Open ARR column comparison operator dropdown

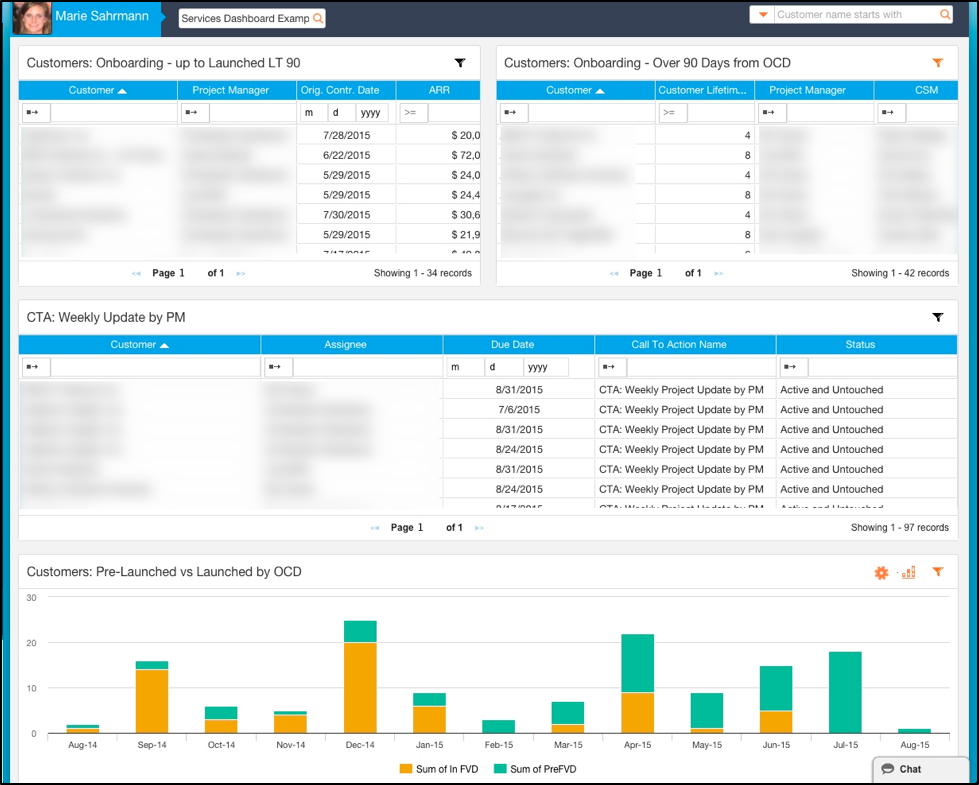click(410, 113)
